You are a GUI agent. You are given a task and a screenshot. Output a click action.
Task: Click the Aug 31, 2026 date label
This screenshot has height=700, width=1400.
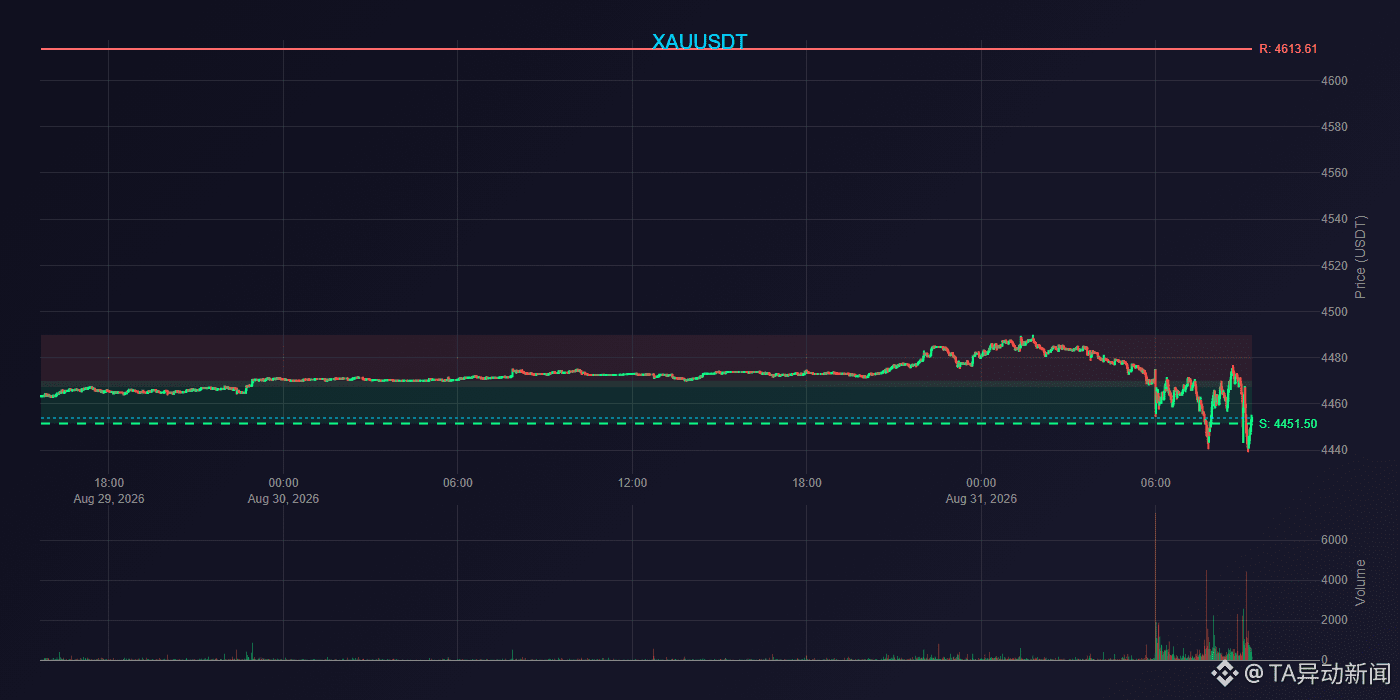coord(981,498)
